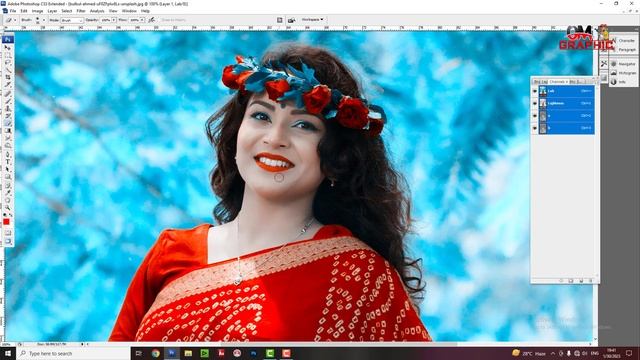Image resolution: width=640 pixels, height=360 pixels.
Task: Open the Image menu
Action: pos(37,11)
